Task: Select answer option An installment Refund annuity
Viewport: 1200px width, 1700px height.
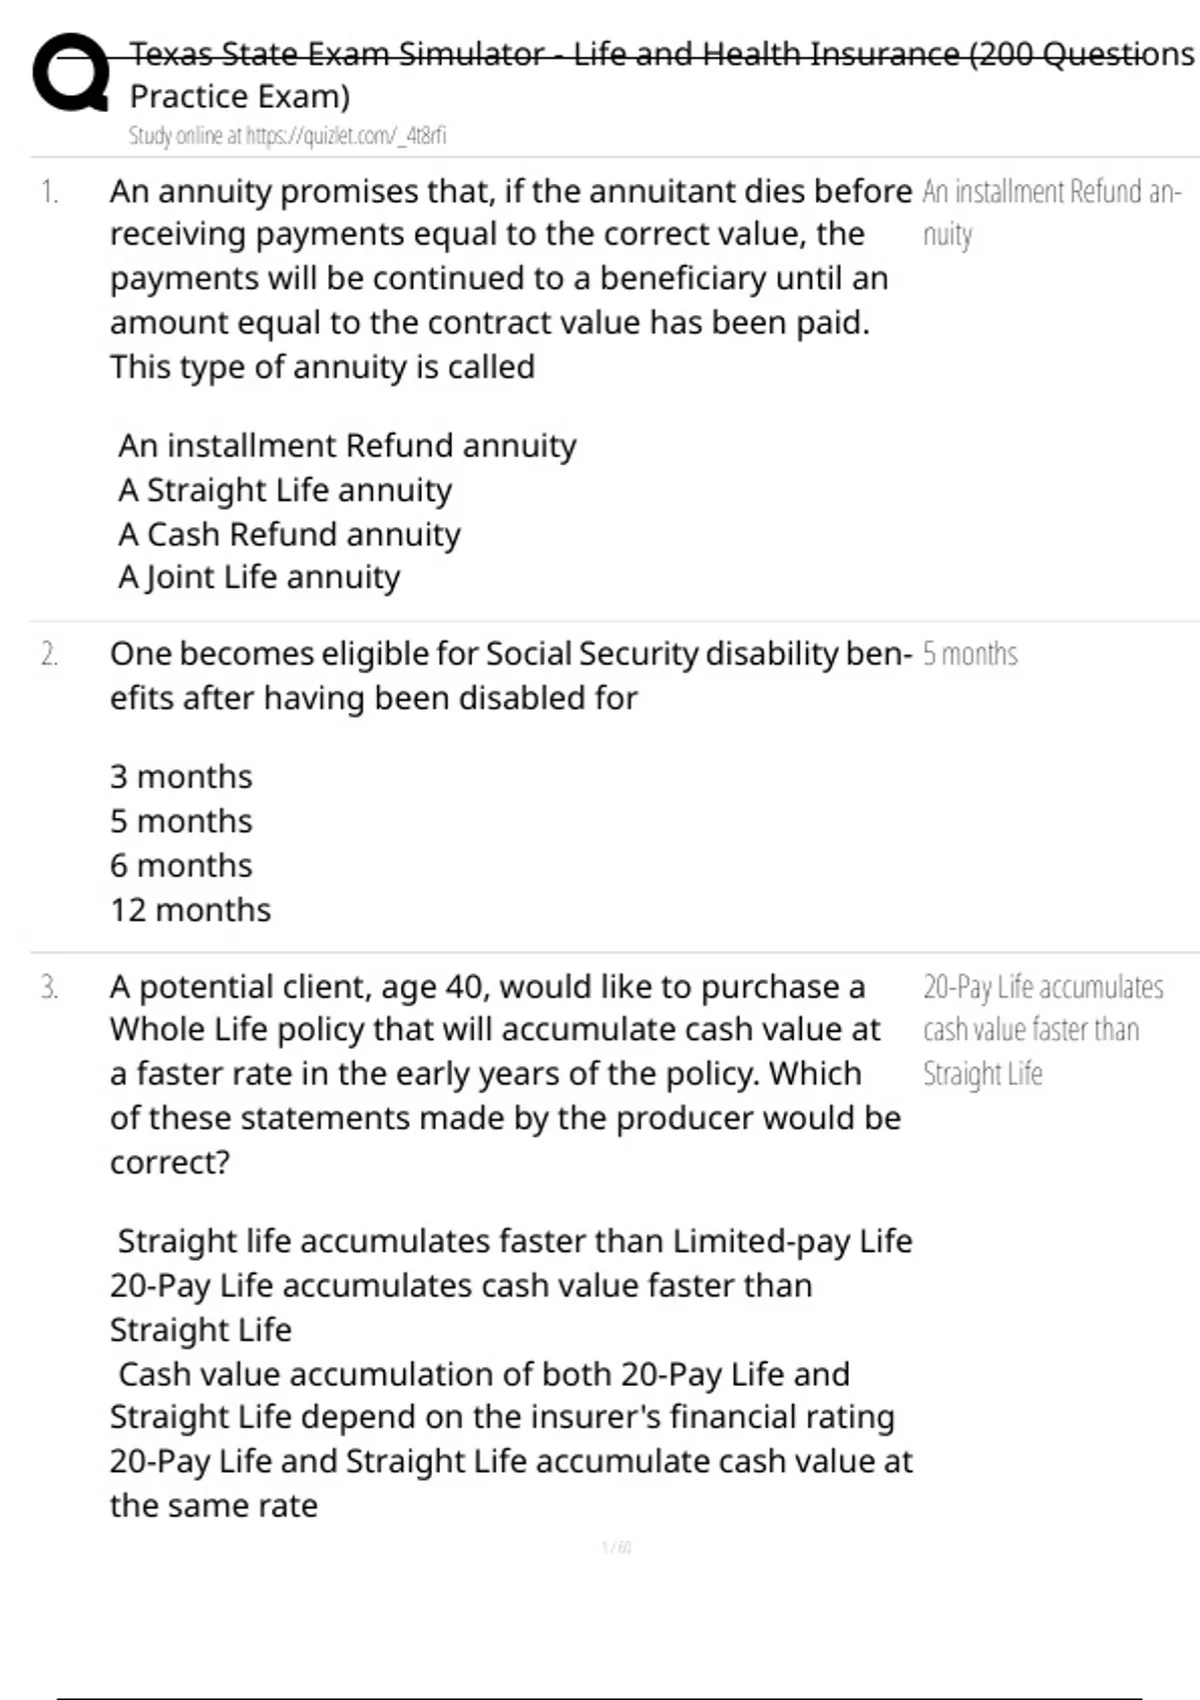Action: point(347,445)
